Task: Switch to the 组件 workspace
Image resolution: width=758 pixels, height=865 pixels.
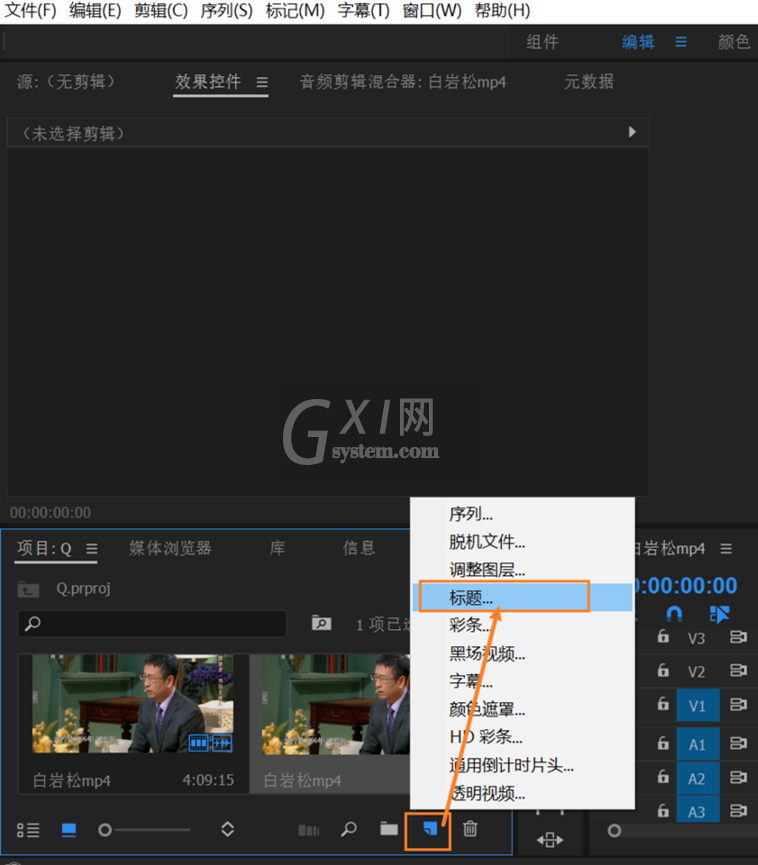Action: click(542, 42)
